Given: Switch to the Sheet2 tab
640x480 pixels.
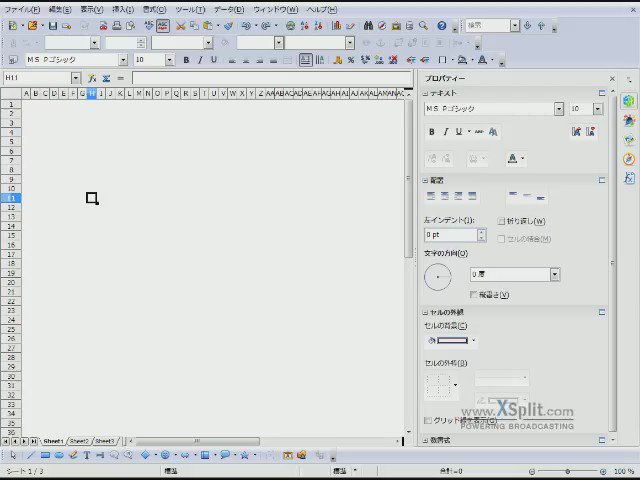Looking at the screenshot, I should (x=79, y=441).
